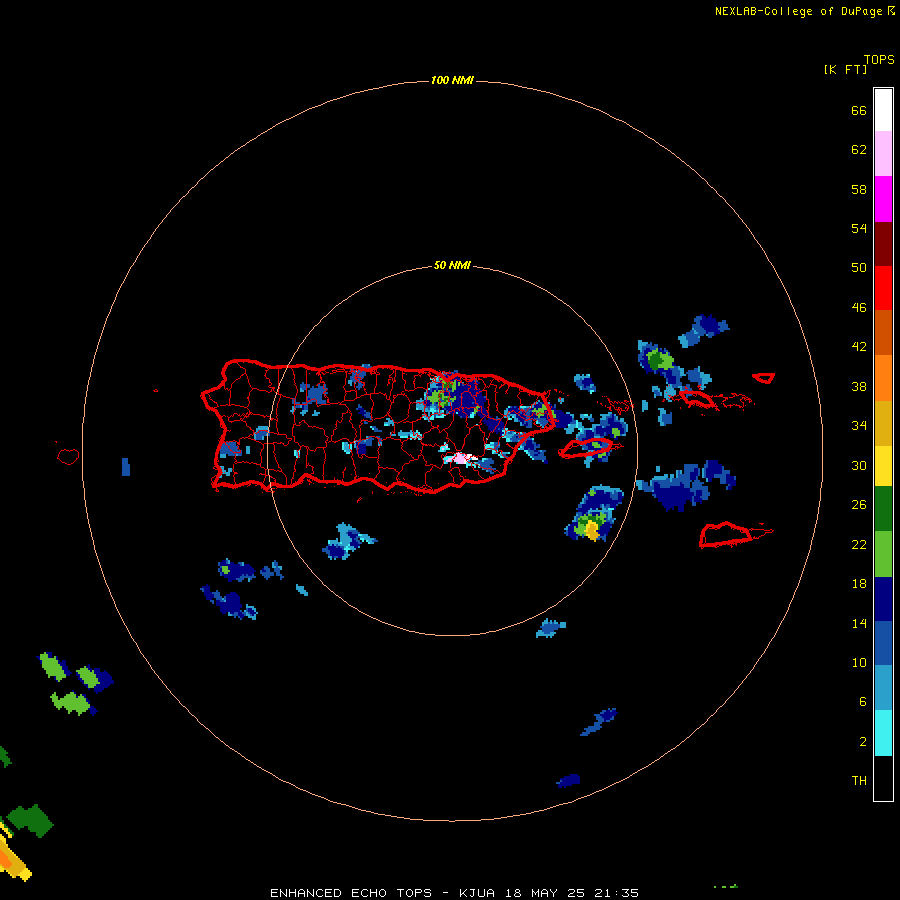Click the magenta 58 kft legend swatch

point(883,199)
